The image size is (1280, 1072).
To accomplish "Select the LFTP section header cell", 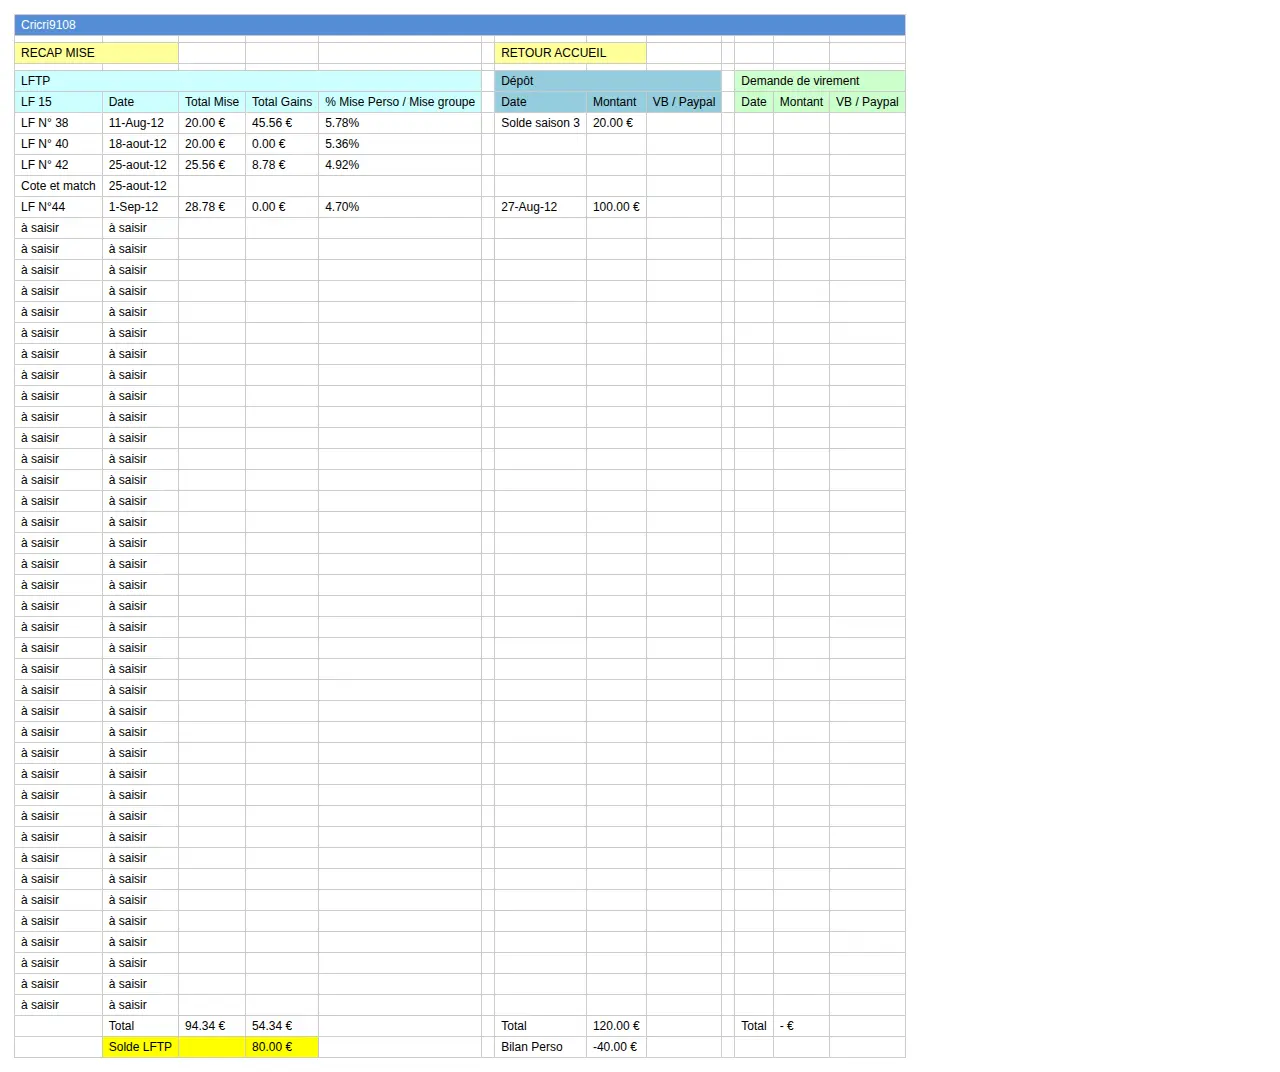I will [x=248, y=81].
